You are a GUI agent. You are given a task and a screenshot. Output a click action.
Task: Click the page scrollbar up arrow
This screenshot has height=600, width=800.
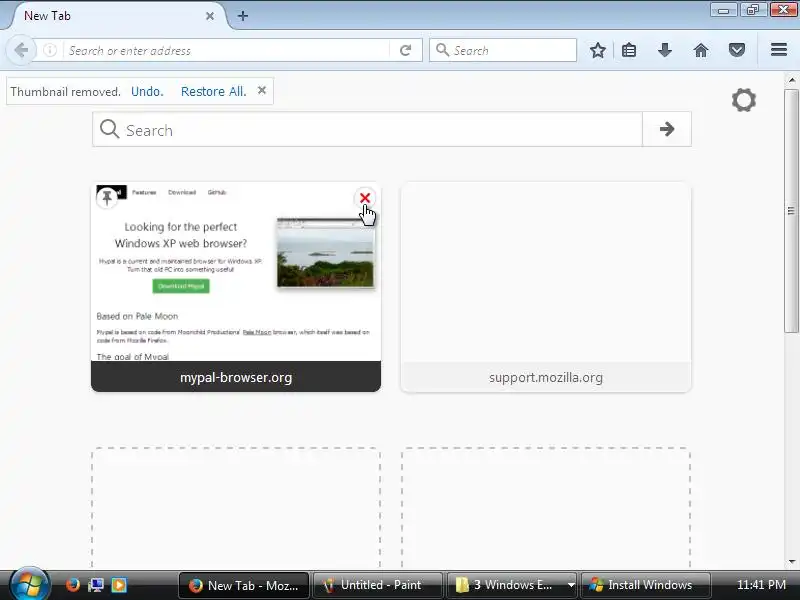coord(792,80)
